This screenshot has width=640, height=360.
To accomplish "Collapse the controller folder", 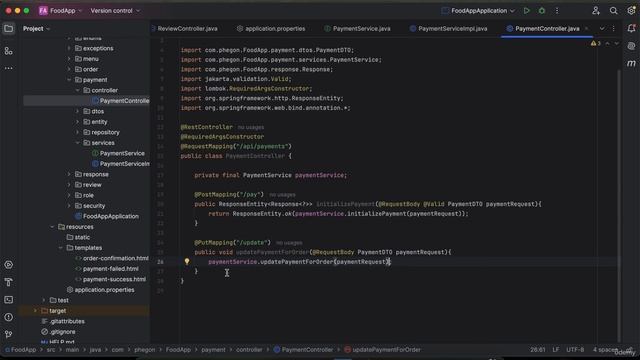I will point(77,90).
